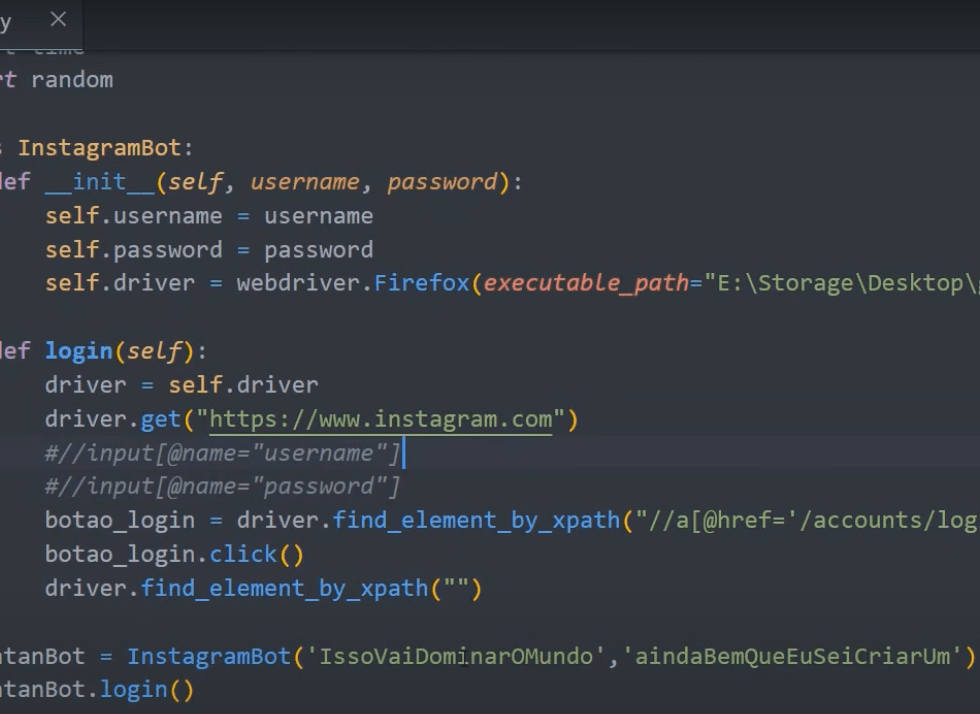Click the login method definition name
Screen dimensions: 980x714
pyautogui.click(x=78, y=351)
